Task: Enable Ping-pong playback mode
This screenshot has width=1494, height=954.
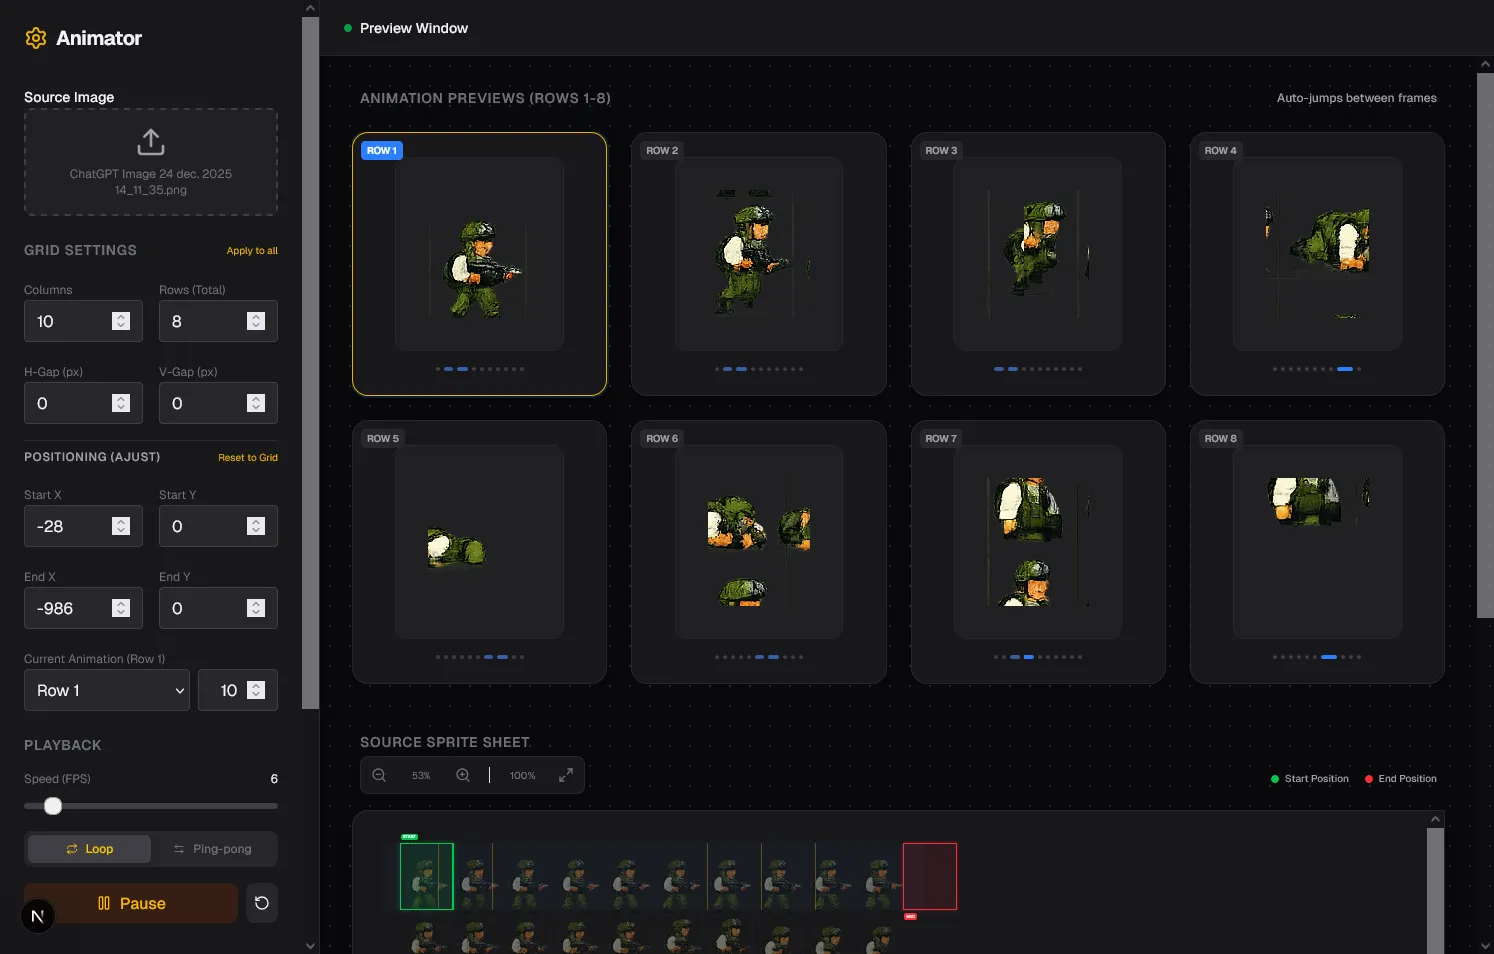Action: (216, 848)
